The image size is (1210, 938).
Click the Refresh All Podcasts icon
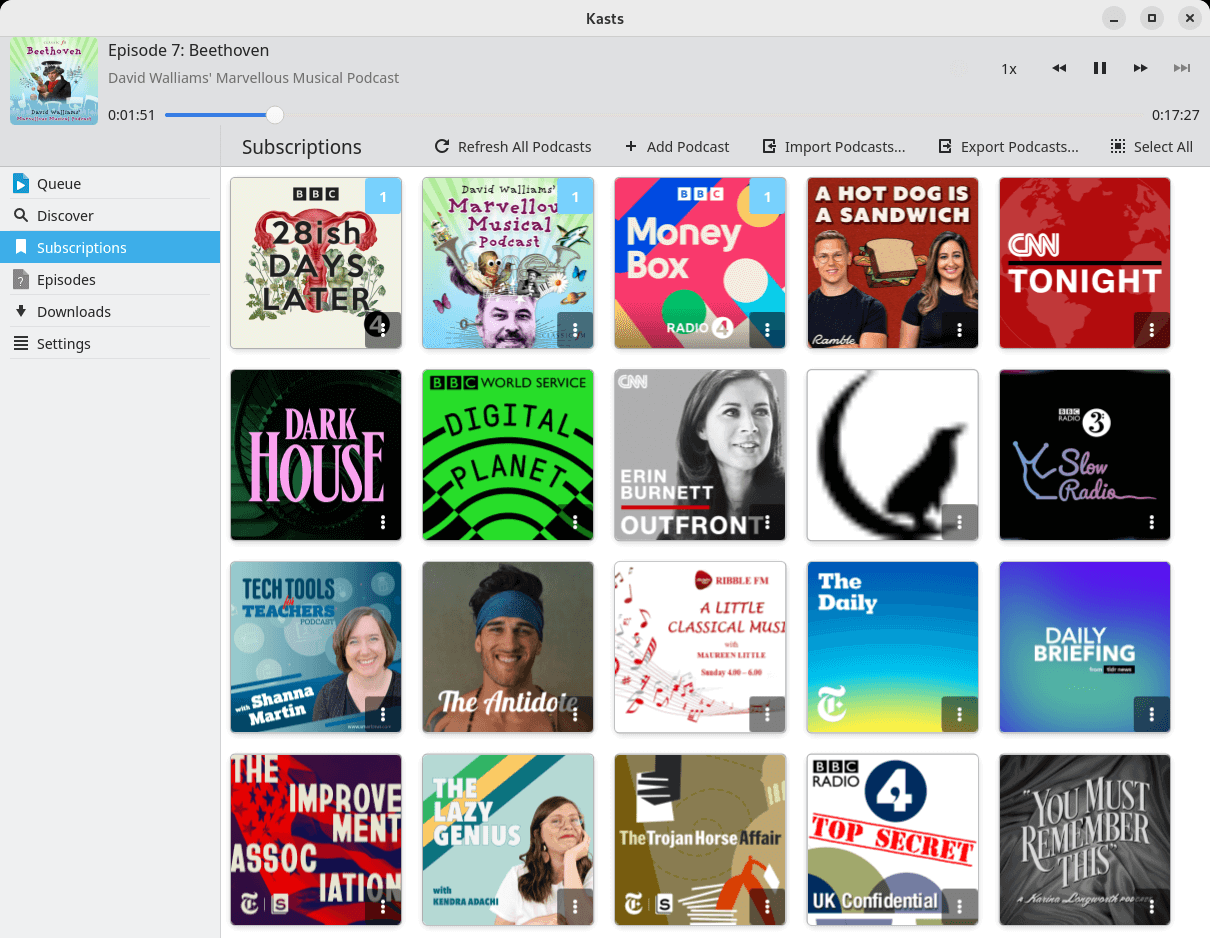441,146
